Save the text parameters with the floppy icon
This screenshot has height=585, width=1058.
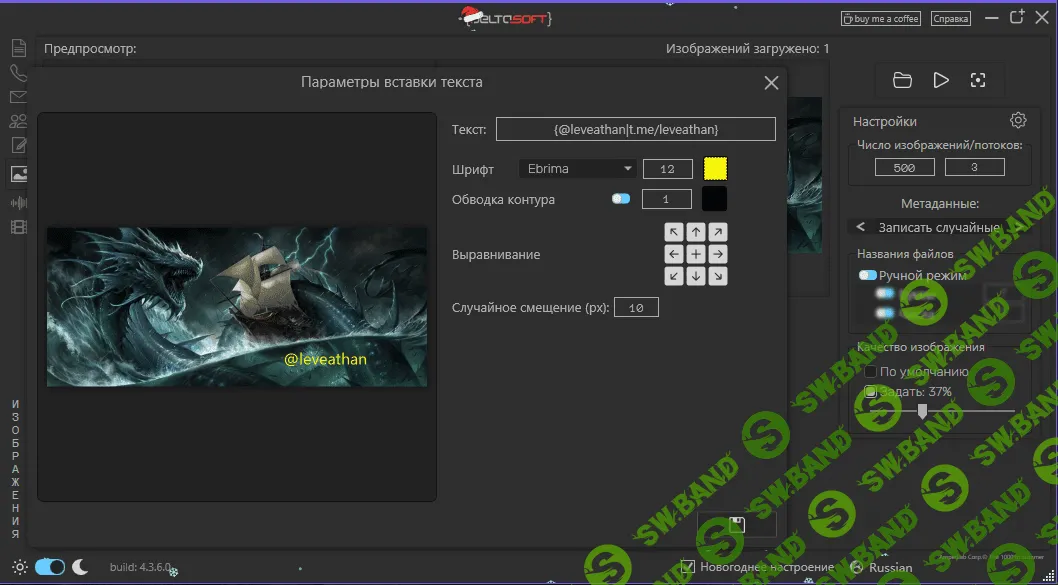click(737, 524)
